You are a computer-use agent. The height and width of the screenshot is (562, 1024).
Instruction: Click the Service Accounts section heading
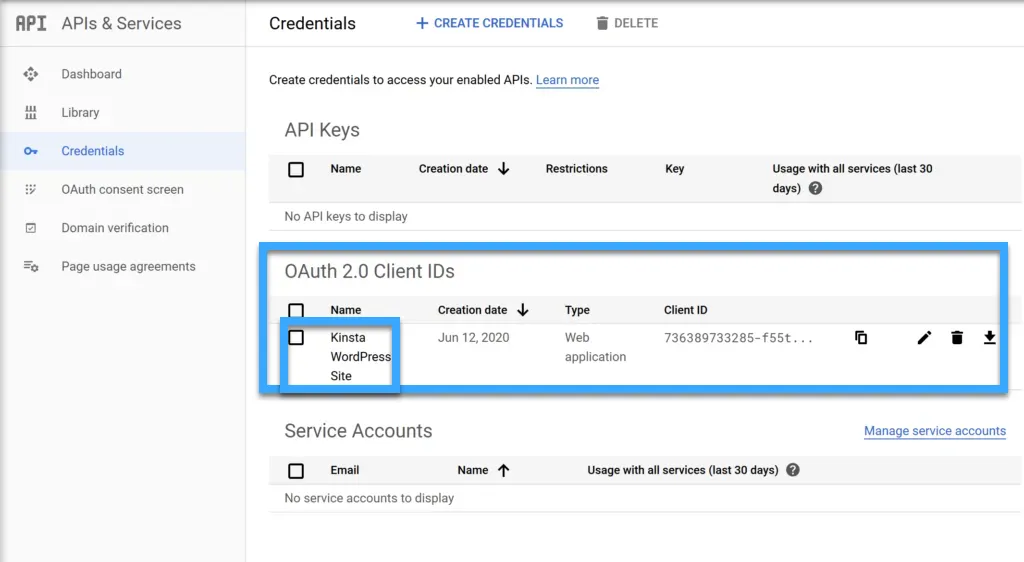click(359, 431)
